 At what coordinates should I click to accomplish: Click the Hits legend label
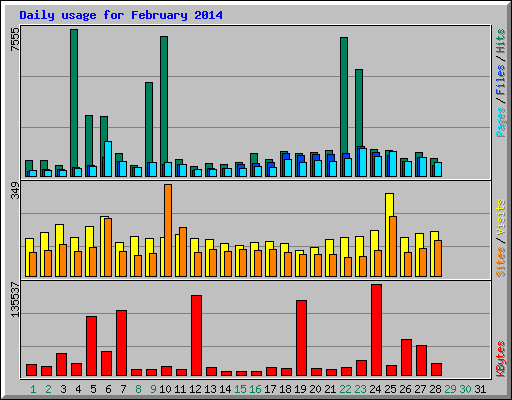tap(500, 41)
